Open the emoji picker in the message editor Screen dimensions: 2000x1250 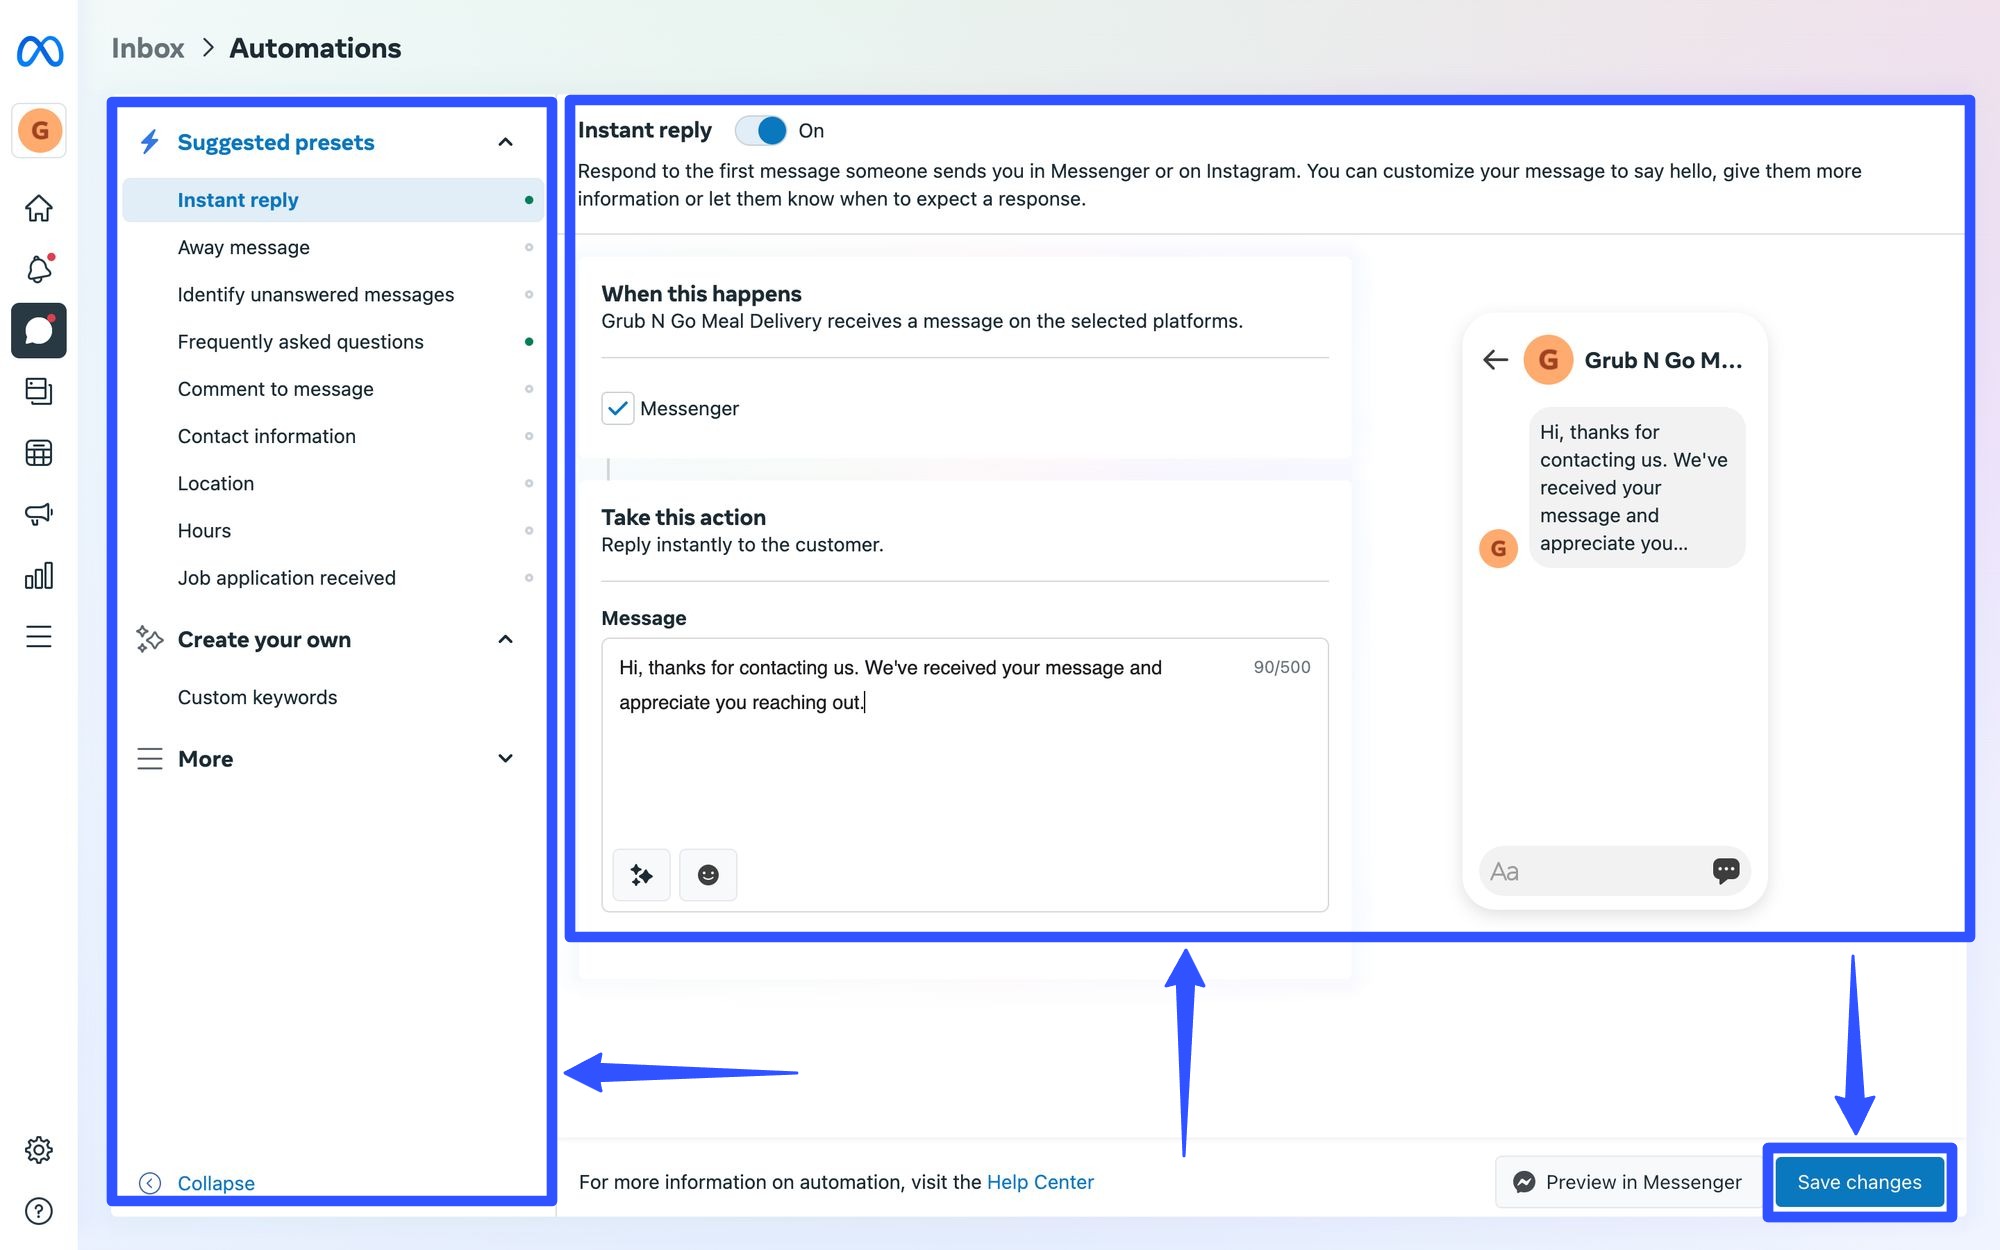pyautogui.click(x=708, y=874)
